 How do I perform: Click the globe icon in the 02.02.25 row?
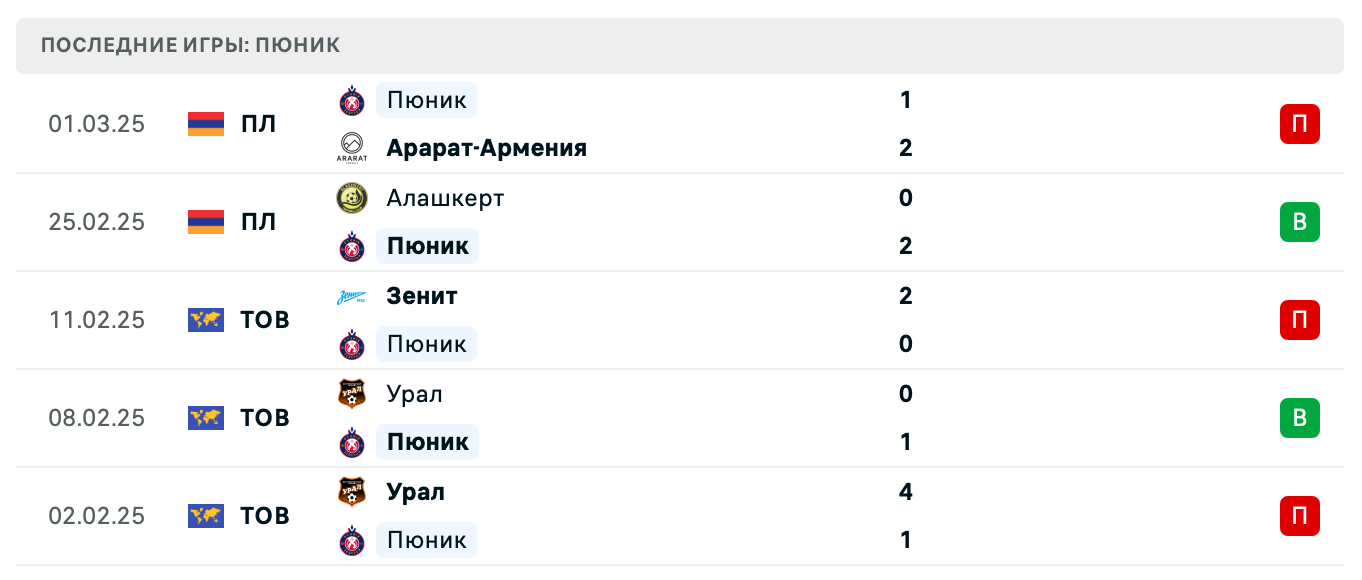pos(204,516)
